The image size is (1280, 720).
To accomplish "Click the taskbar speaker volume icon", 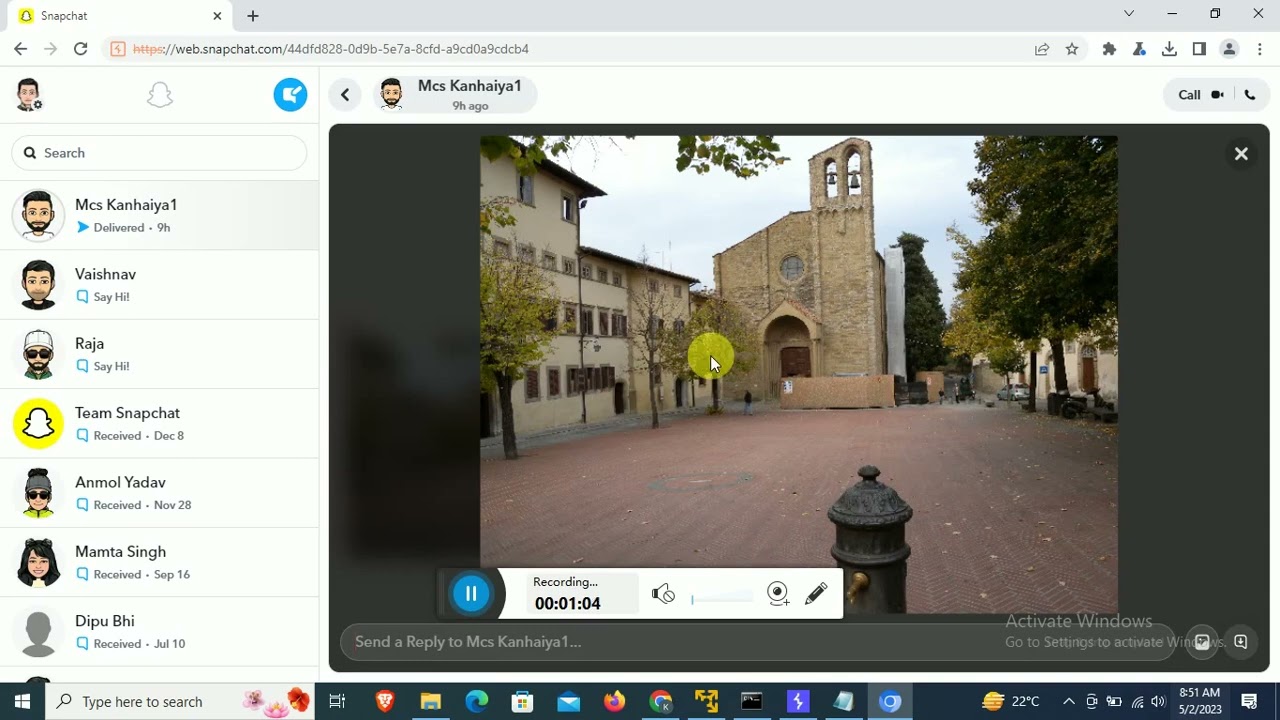I will point(1158,702).
